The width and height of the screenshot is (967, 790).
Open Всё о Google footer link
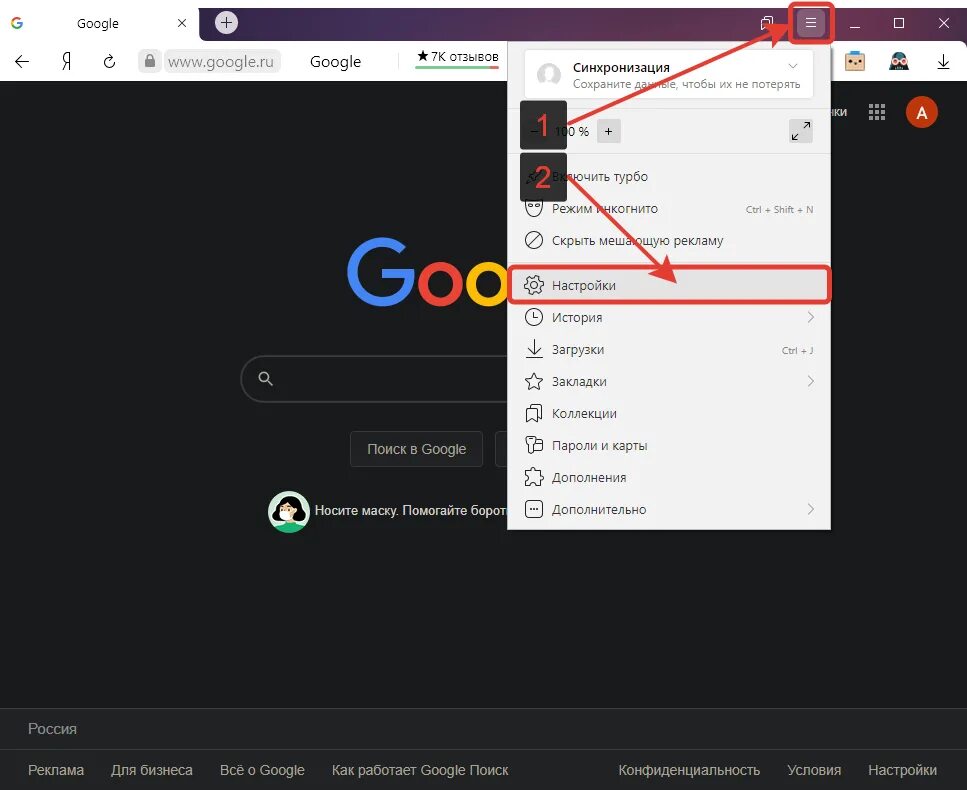pyautogui.click(x=262, y=770)
